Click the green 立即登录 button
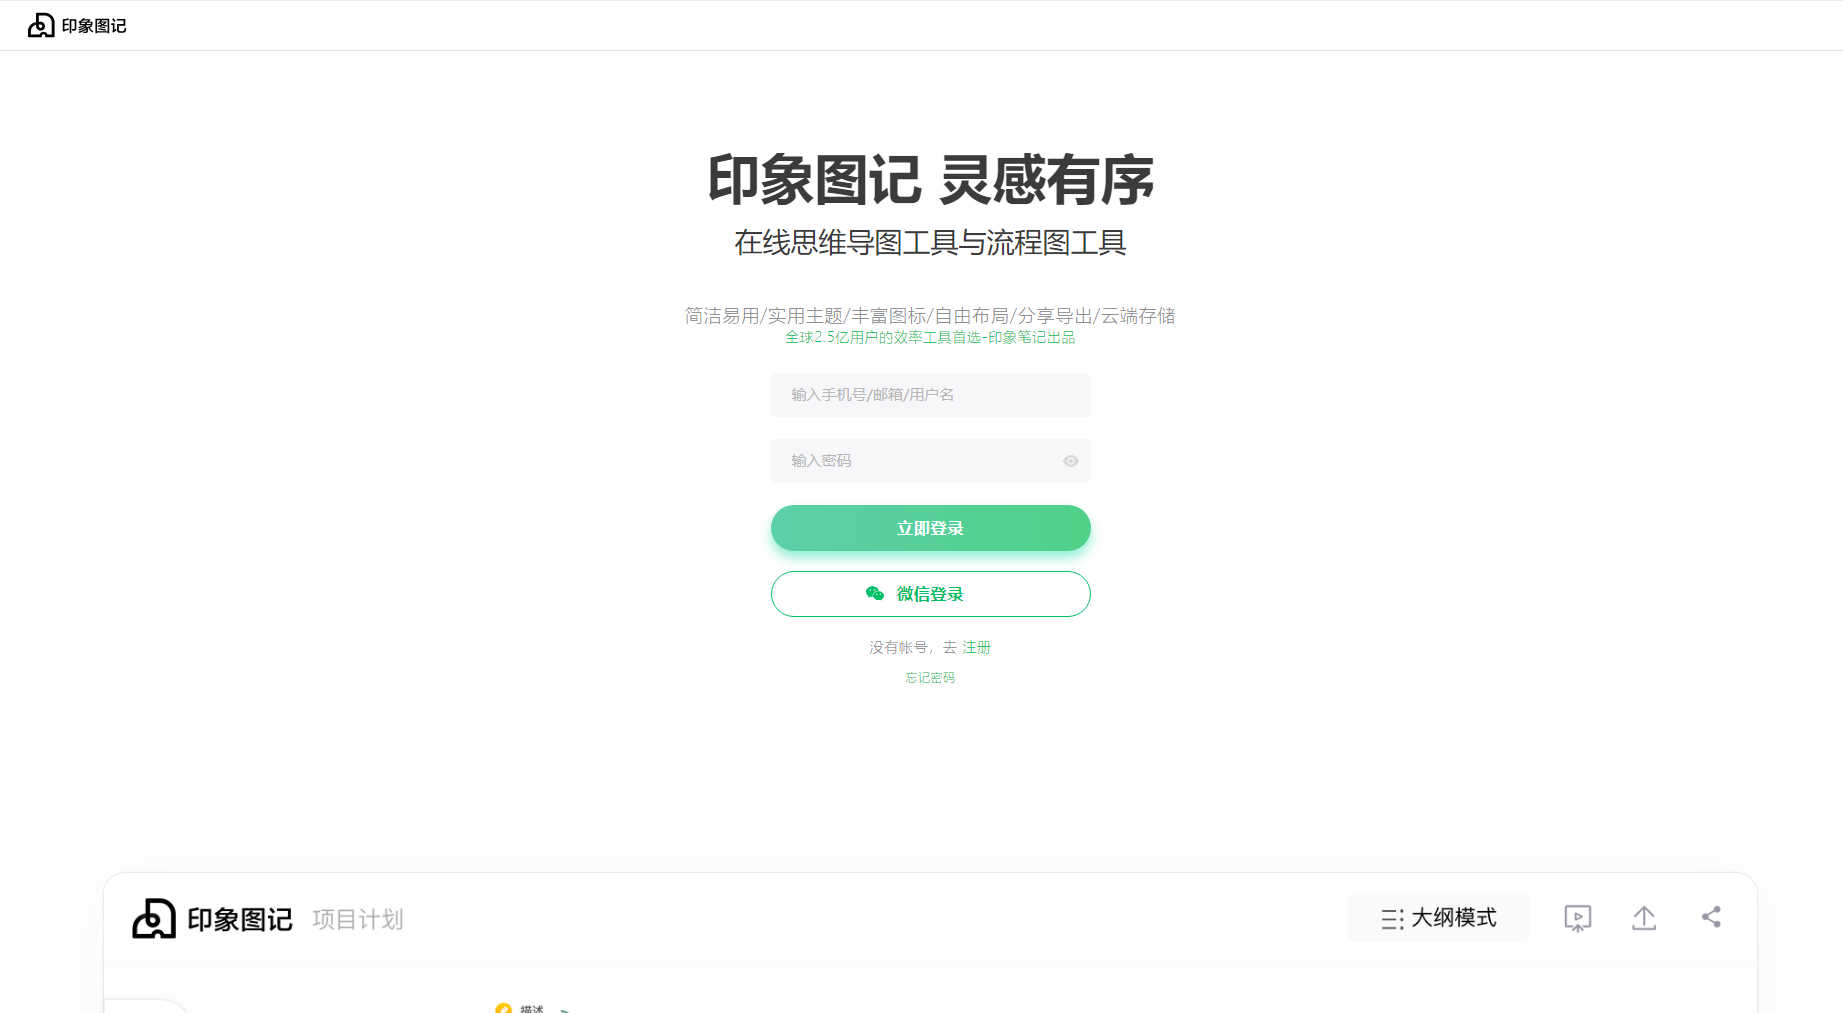Image resolution: width=1843 pixels, height=1013 pixels. [930, 528]
